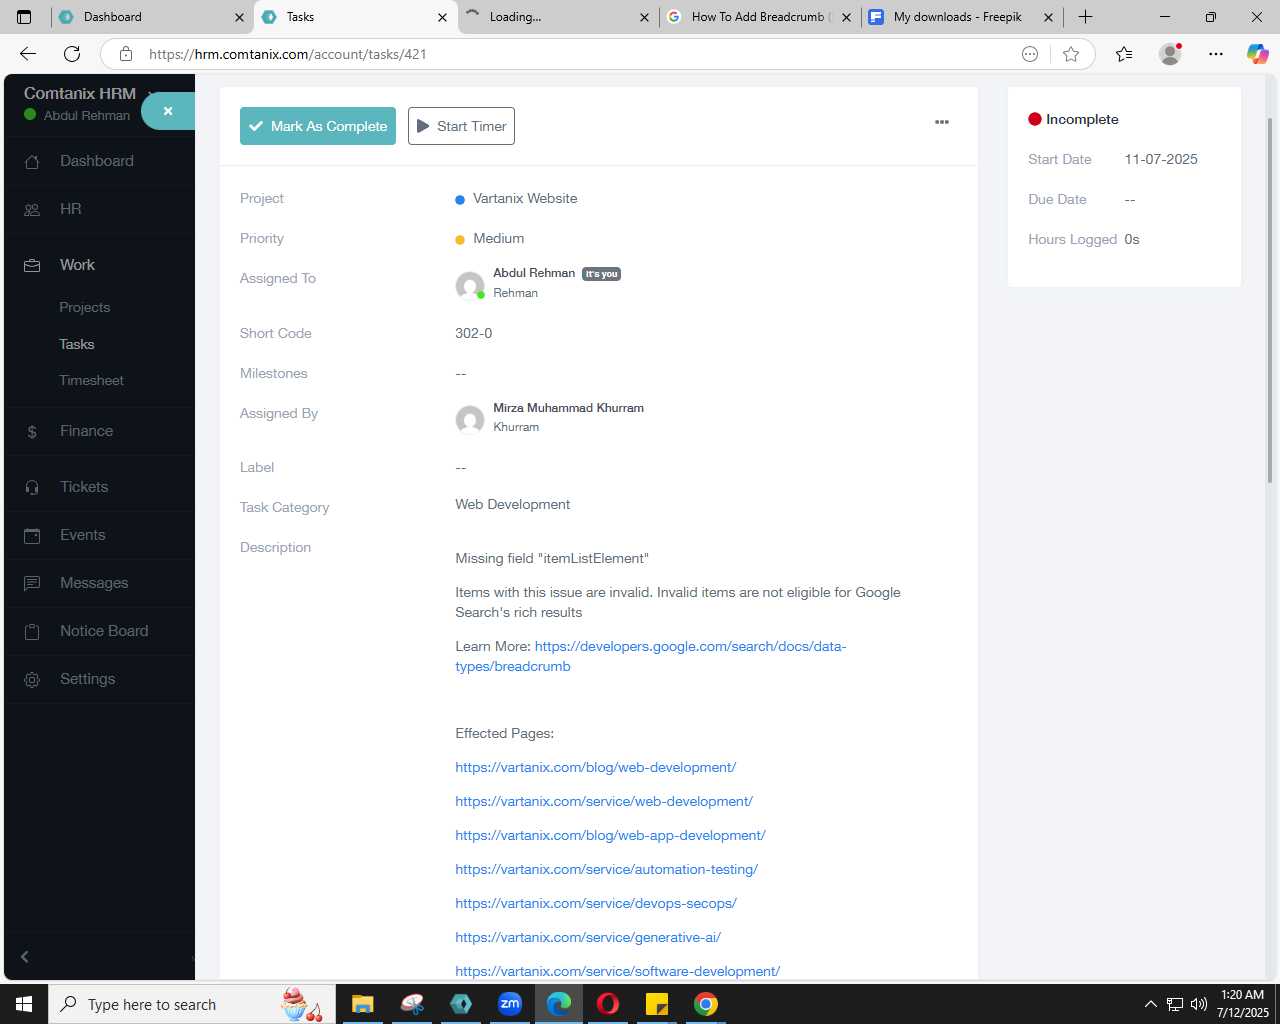This screenshot has height=1024, width=1280.
Task: Click Mark As Complete button
Action: [318, 126]
